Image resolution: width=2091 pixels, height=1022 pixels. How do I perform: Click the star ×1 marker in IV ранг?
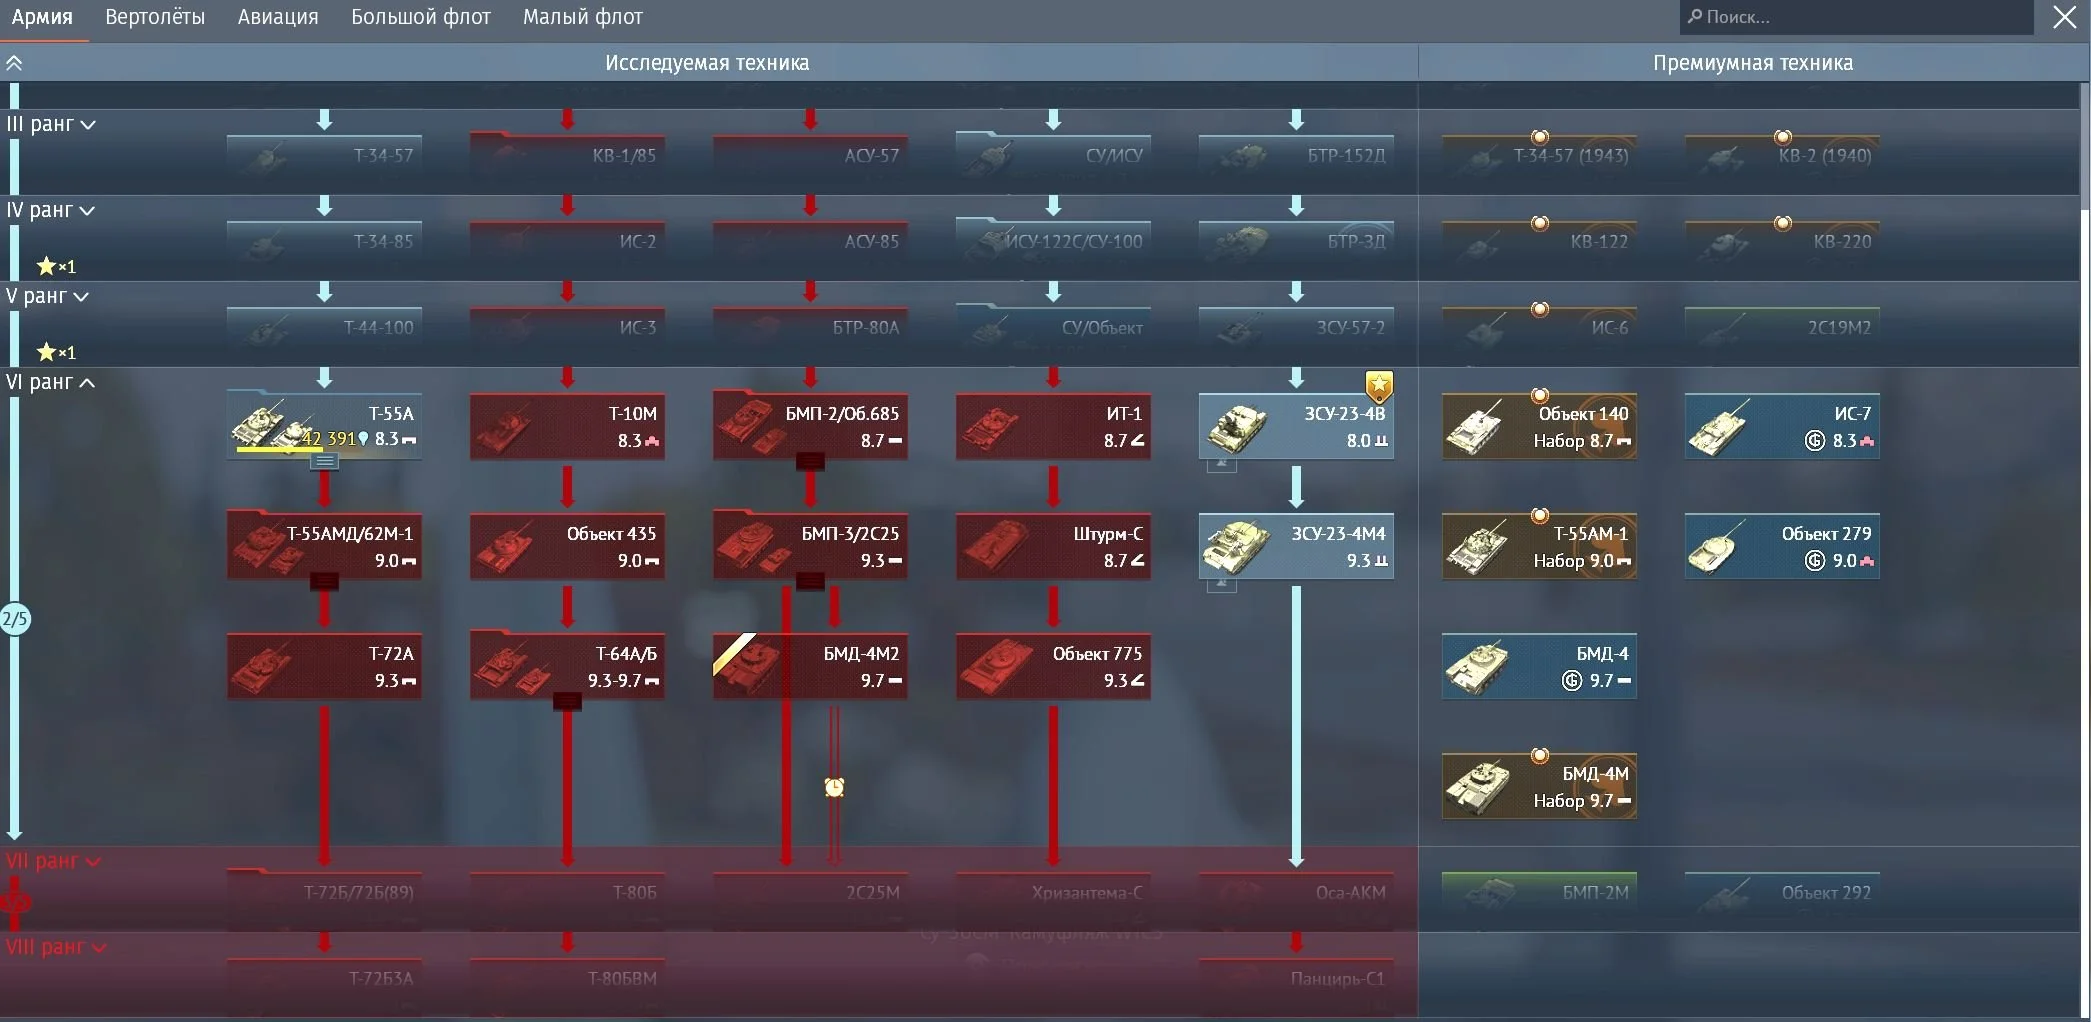[56, 266]
